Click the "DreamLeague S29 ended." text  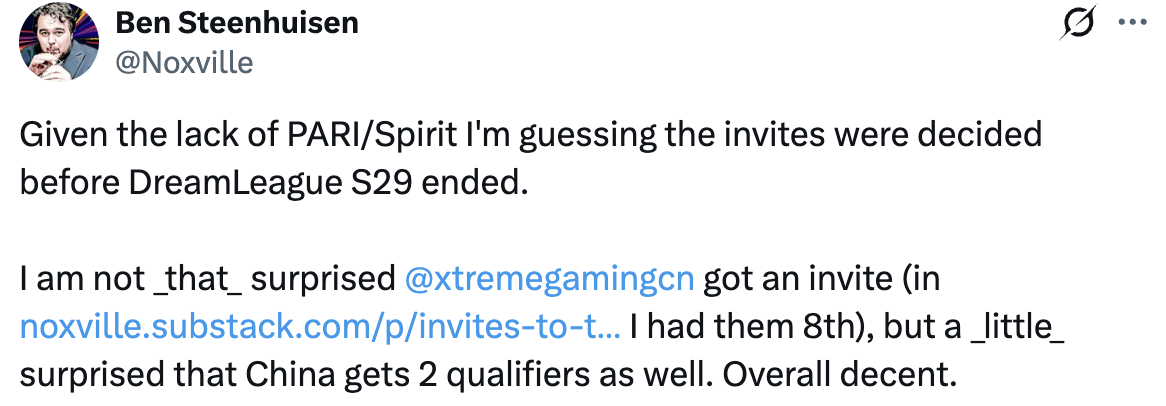tap(328, 183)
